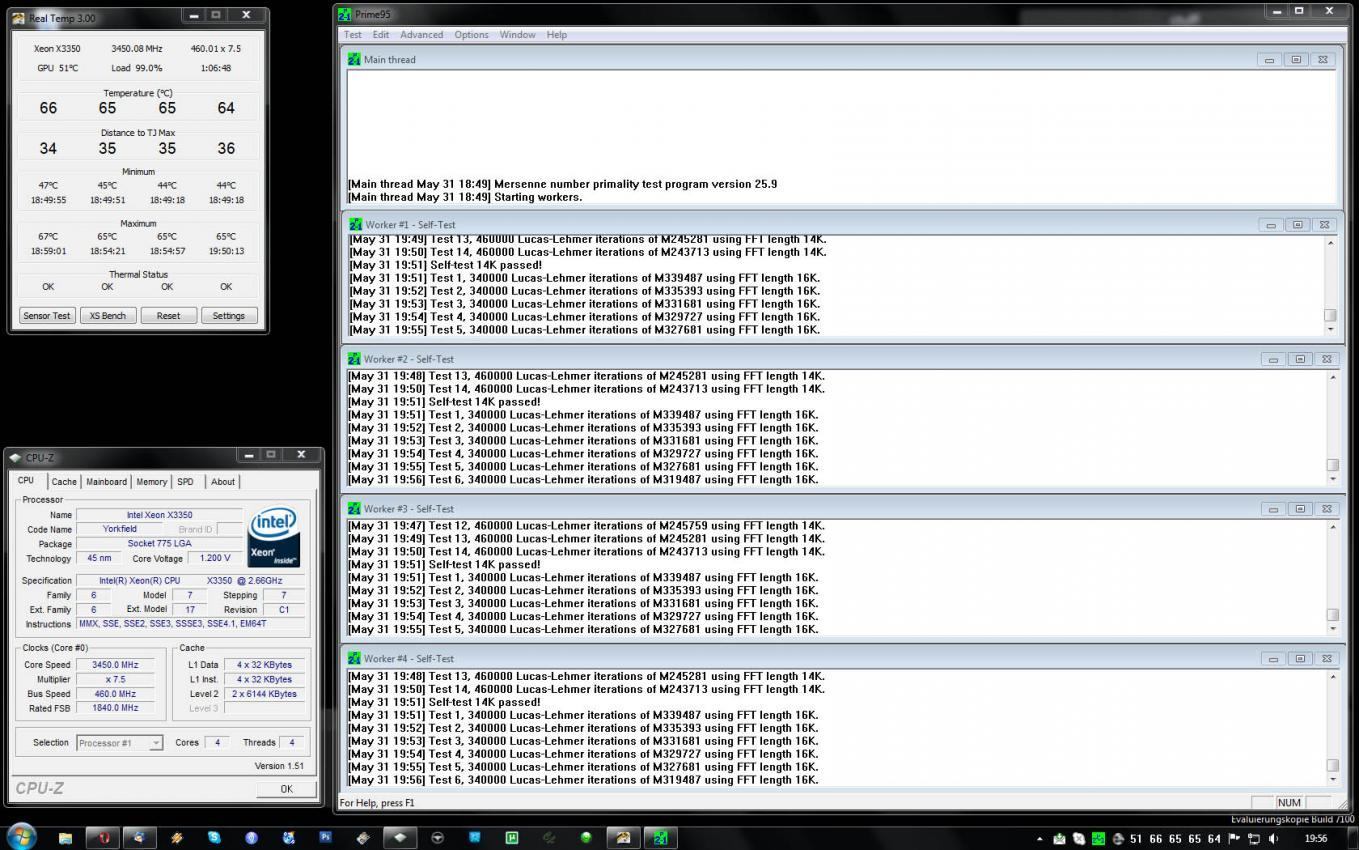
Task: Click Worker #3 Self-Test window icon
Action: pos(354,509)
